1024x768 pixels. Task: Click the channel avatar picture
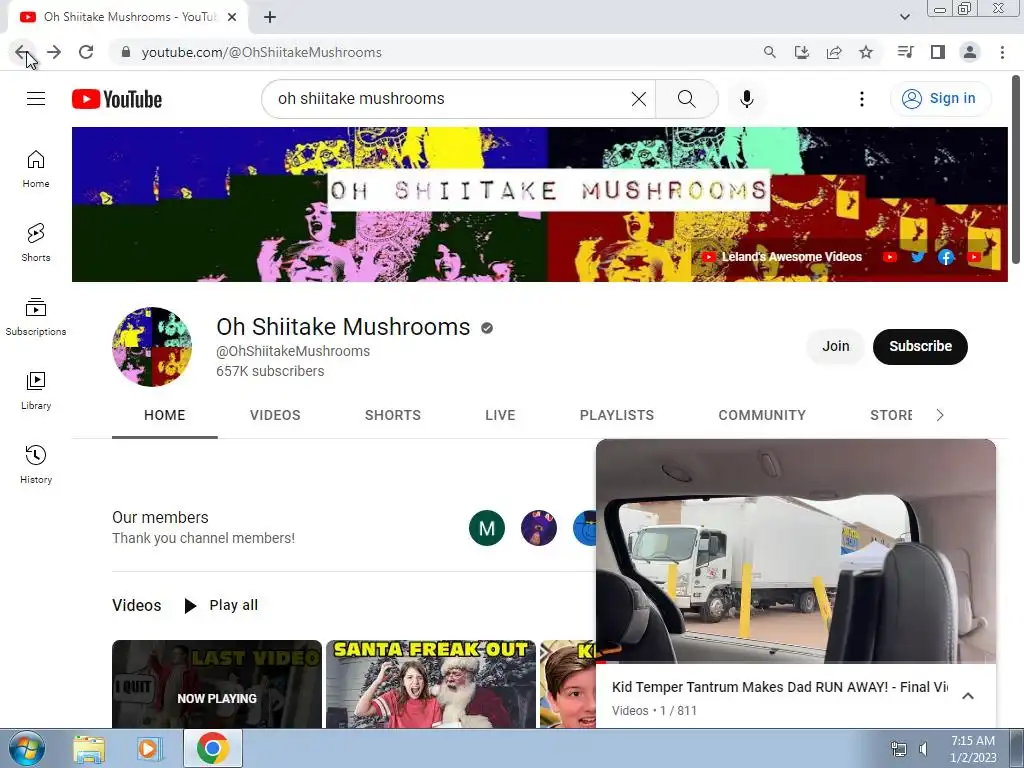[152, 346]
